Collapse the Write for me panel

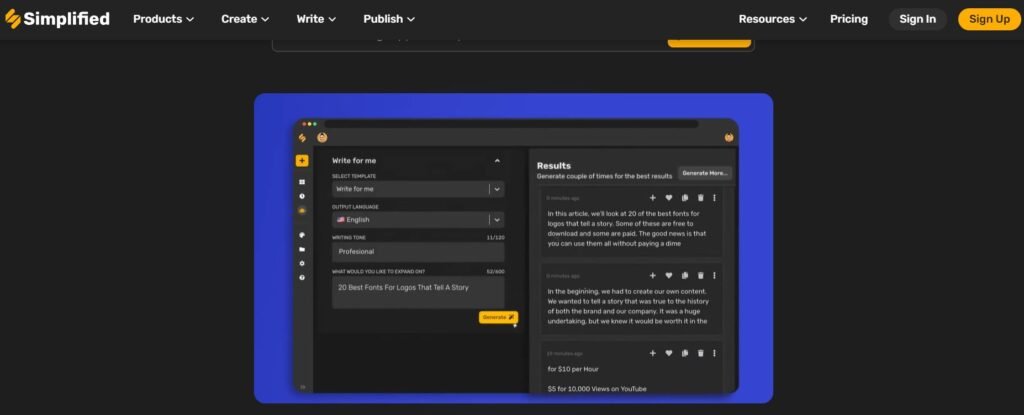497,161
